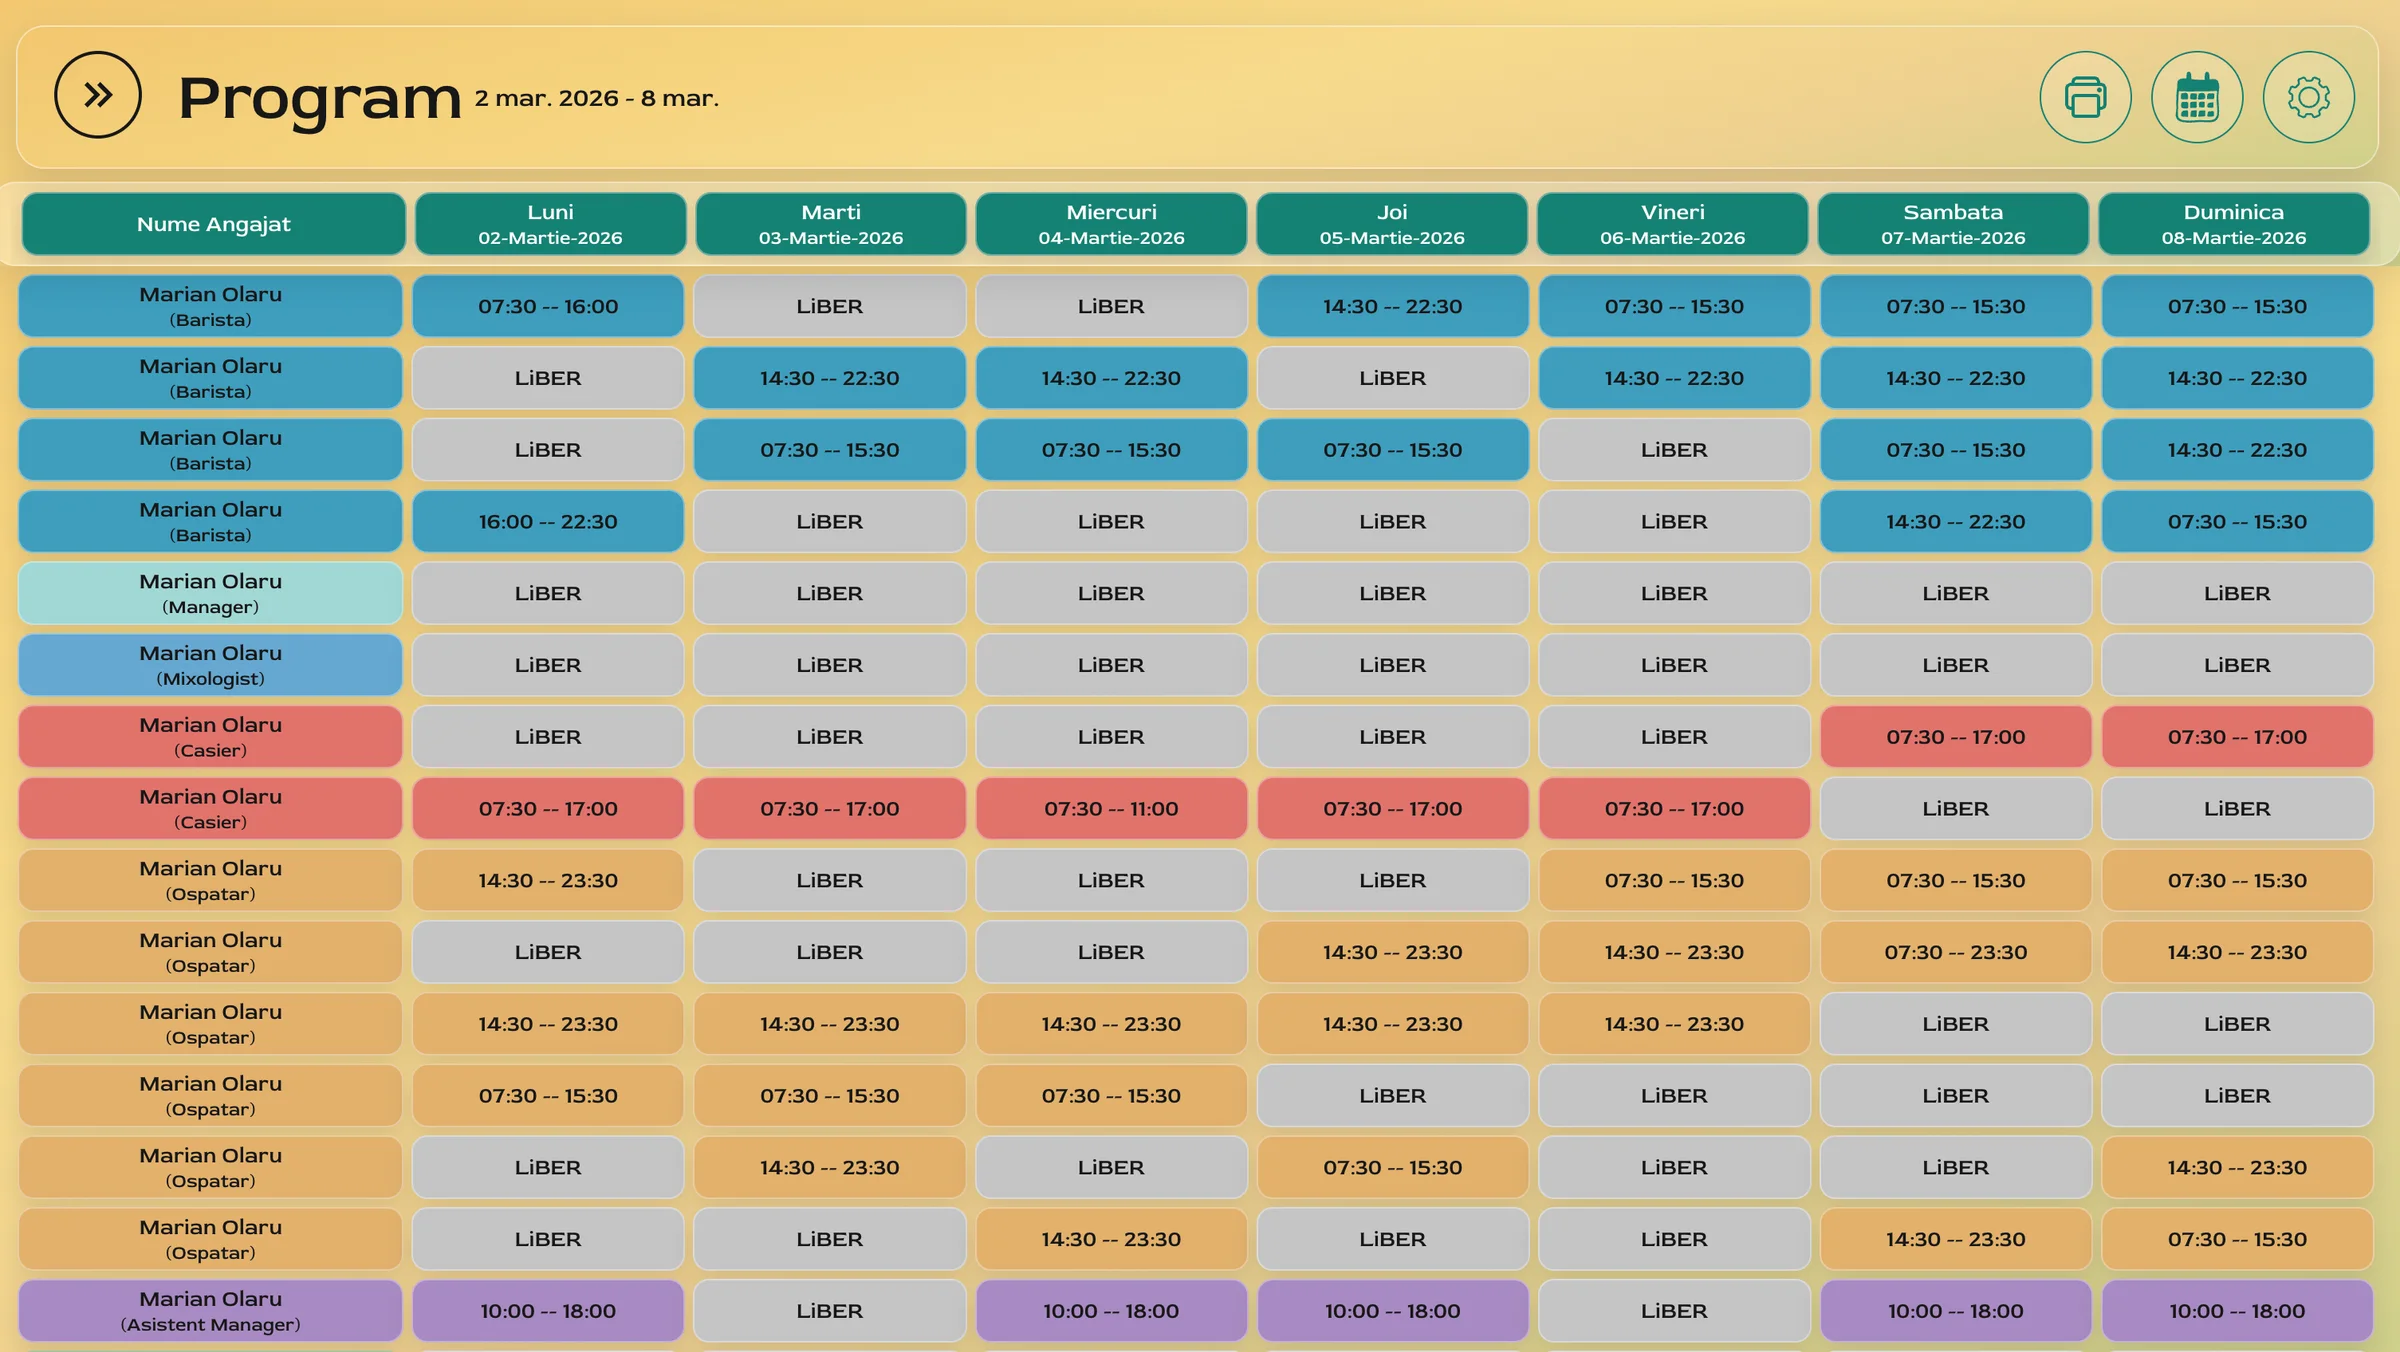Viewport: 2400px width, 1352px height.
Task: Open settings gear icon
Action: click(x=2308, y=97)
